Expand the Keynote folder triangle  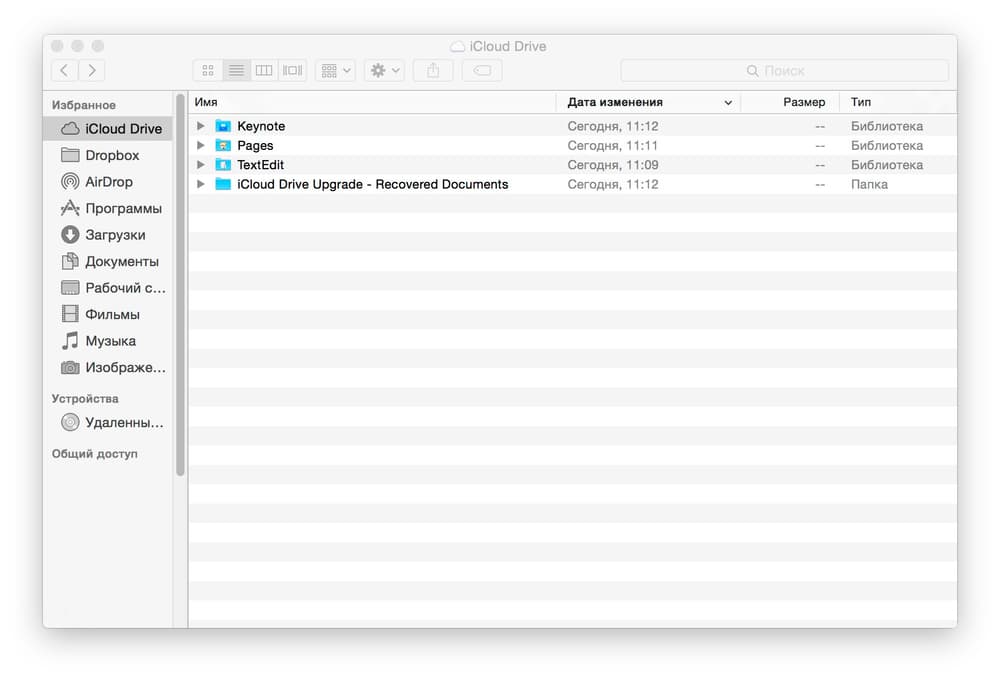tap(200, 126)
